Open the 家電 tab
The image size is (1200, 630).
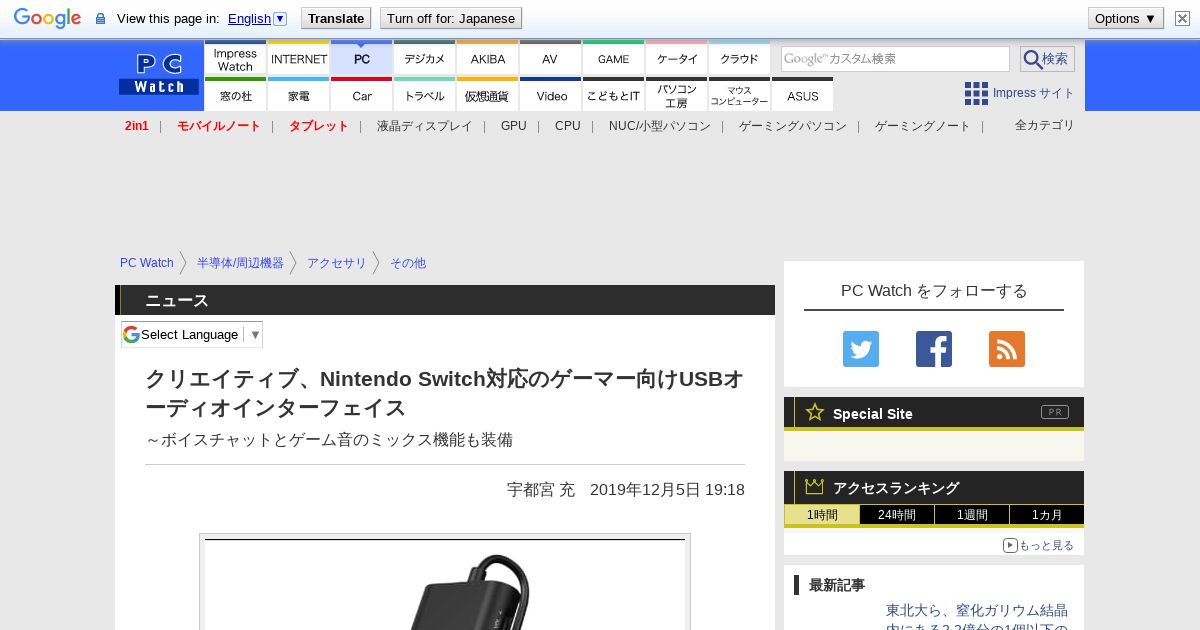coord(298,95)
